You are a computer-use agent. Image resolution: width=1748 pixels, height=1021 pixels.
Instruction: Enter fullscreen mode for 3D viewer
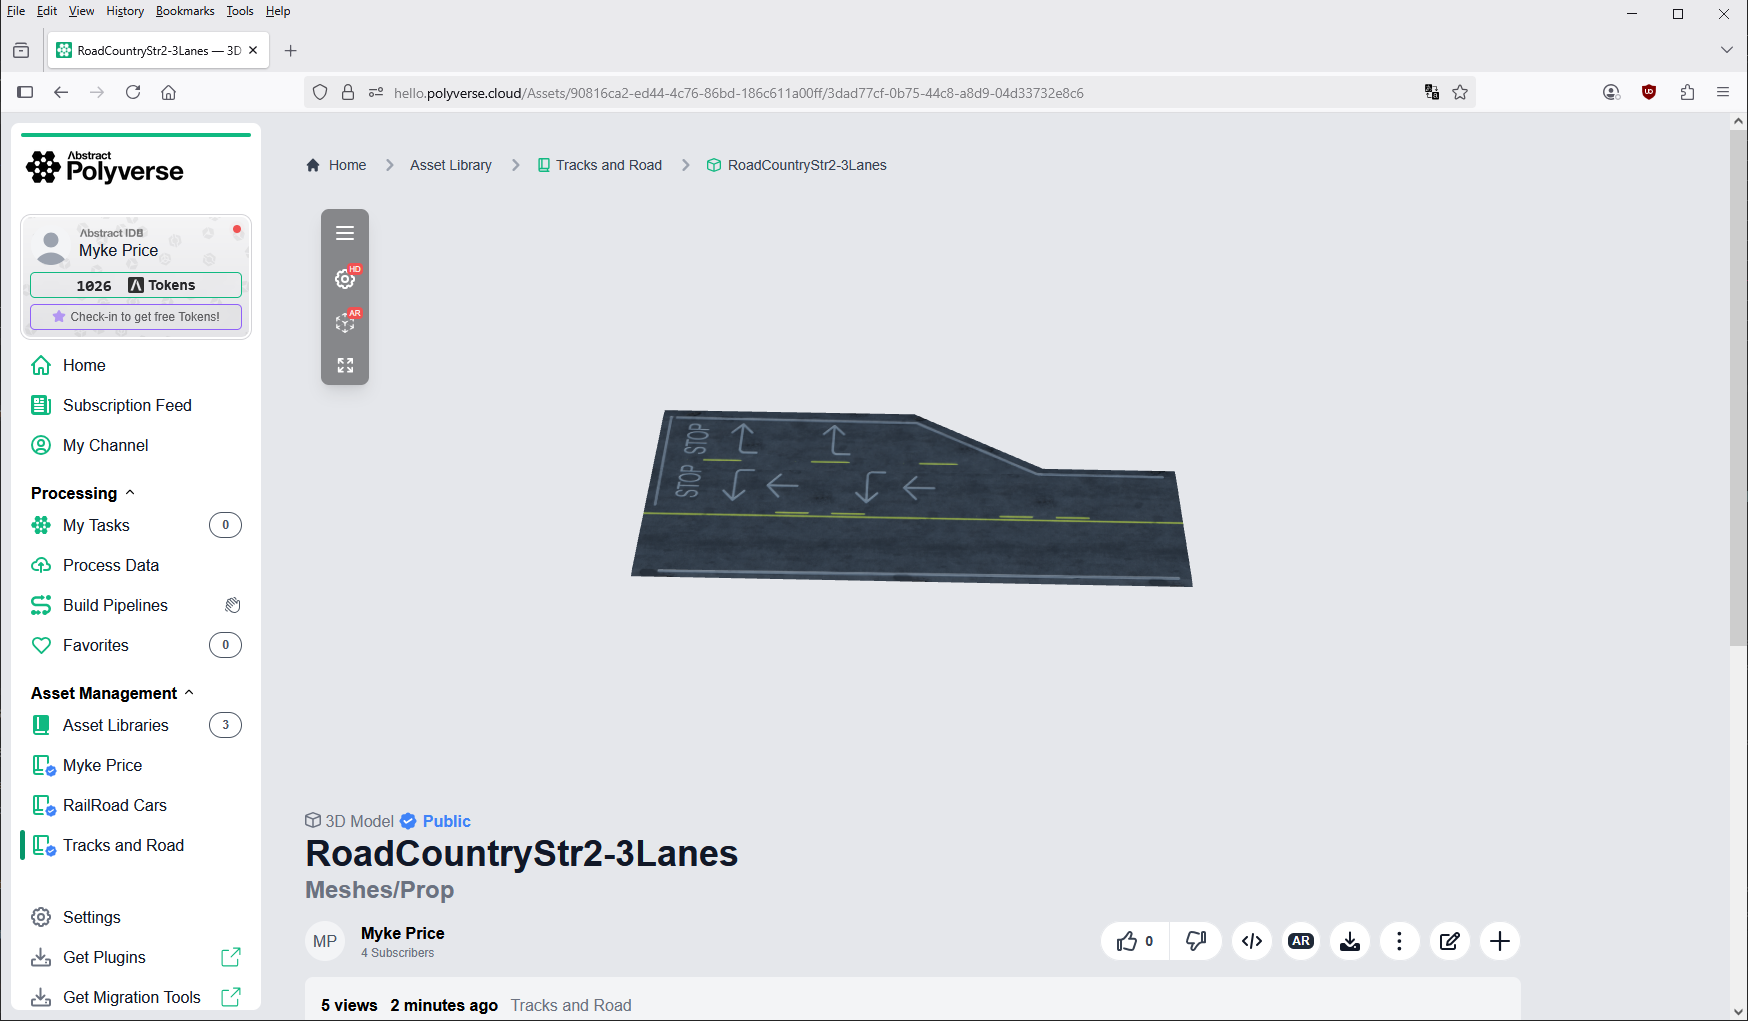[x=345, y=366]
